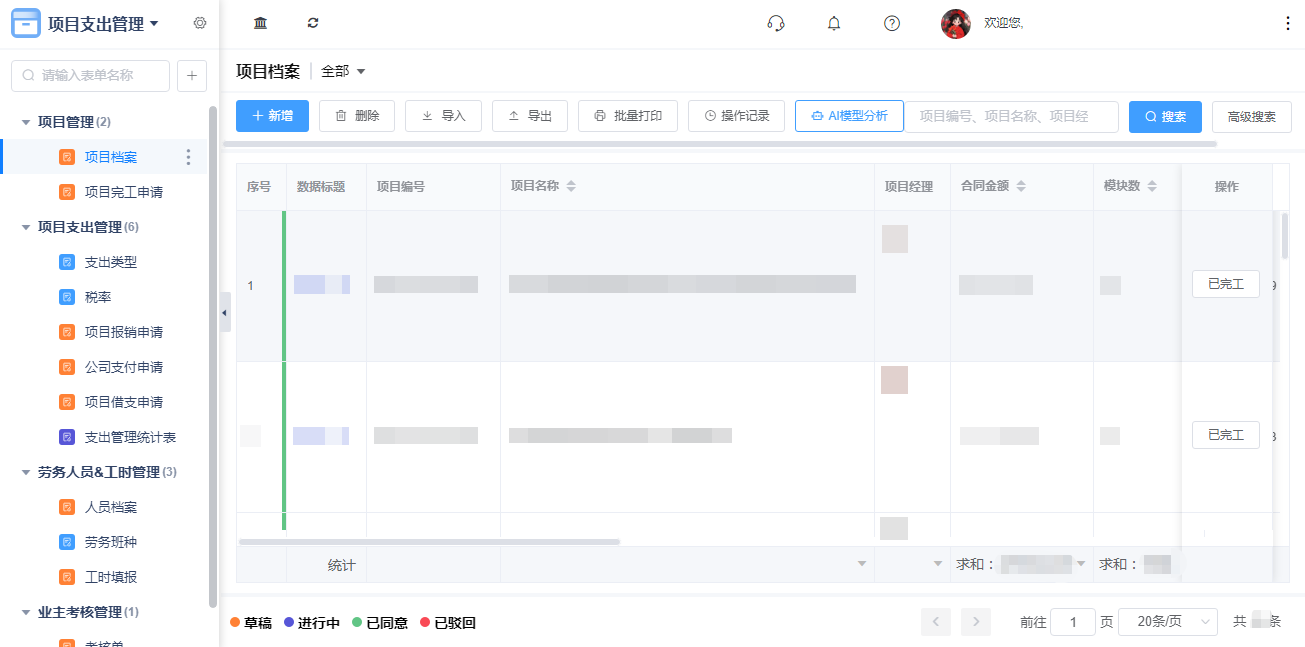
Task: Go to previous page arrow
Action: (x=936, y=622)
